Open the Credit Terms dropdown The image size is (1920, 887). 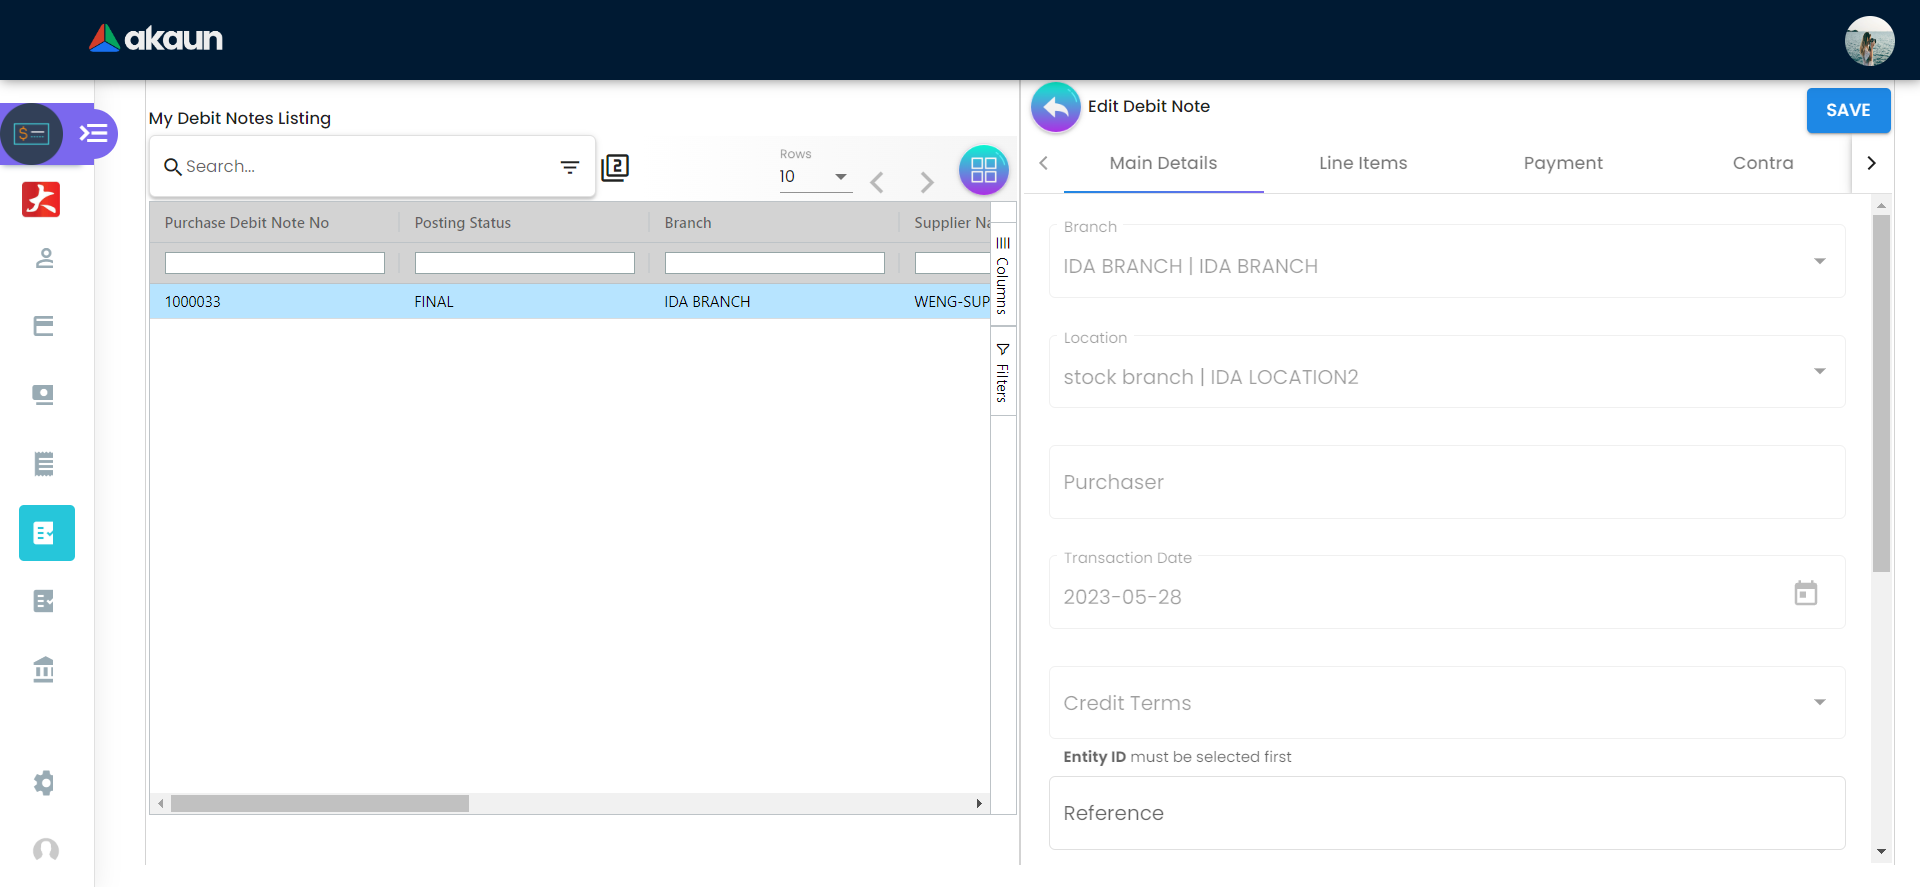(x=1819, y=702)
